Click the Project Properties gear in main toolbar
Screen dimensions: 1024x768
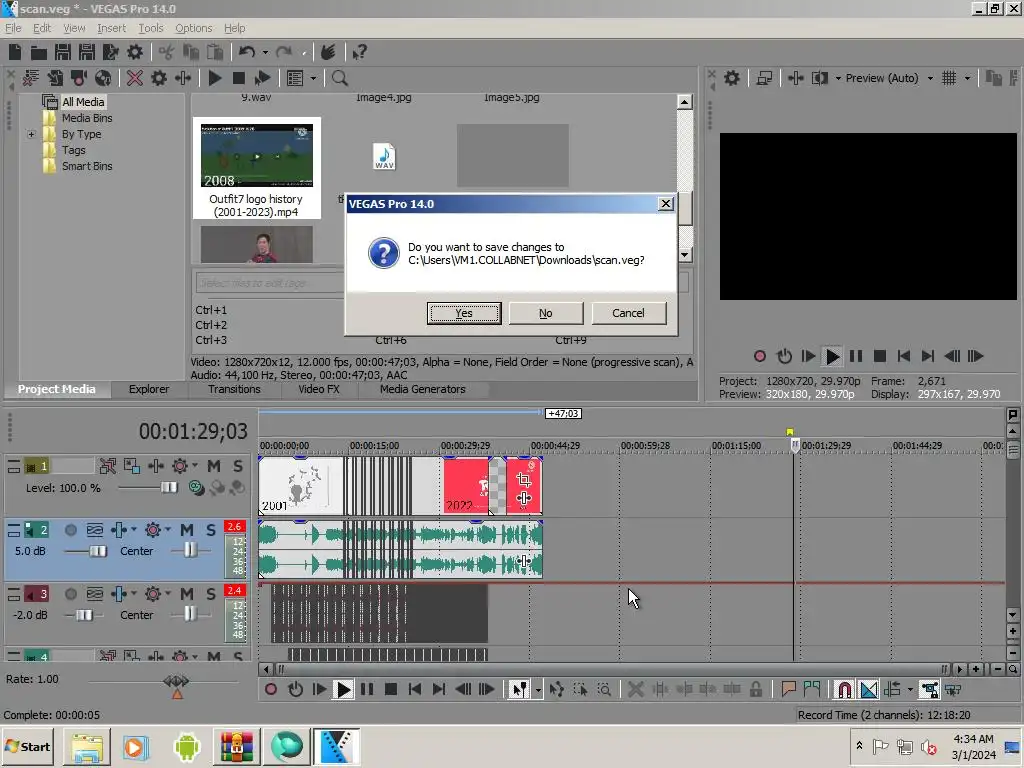(x=135, y=52)
